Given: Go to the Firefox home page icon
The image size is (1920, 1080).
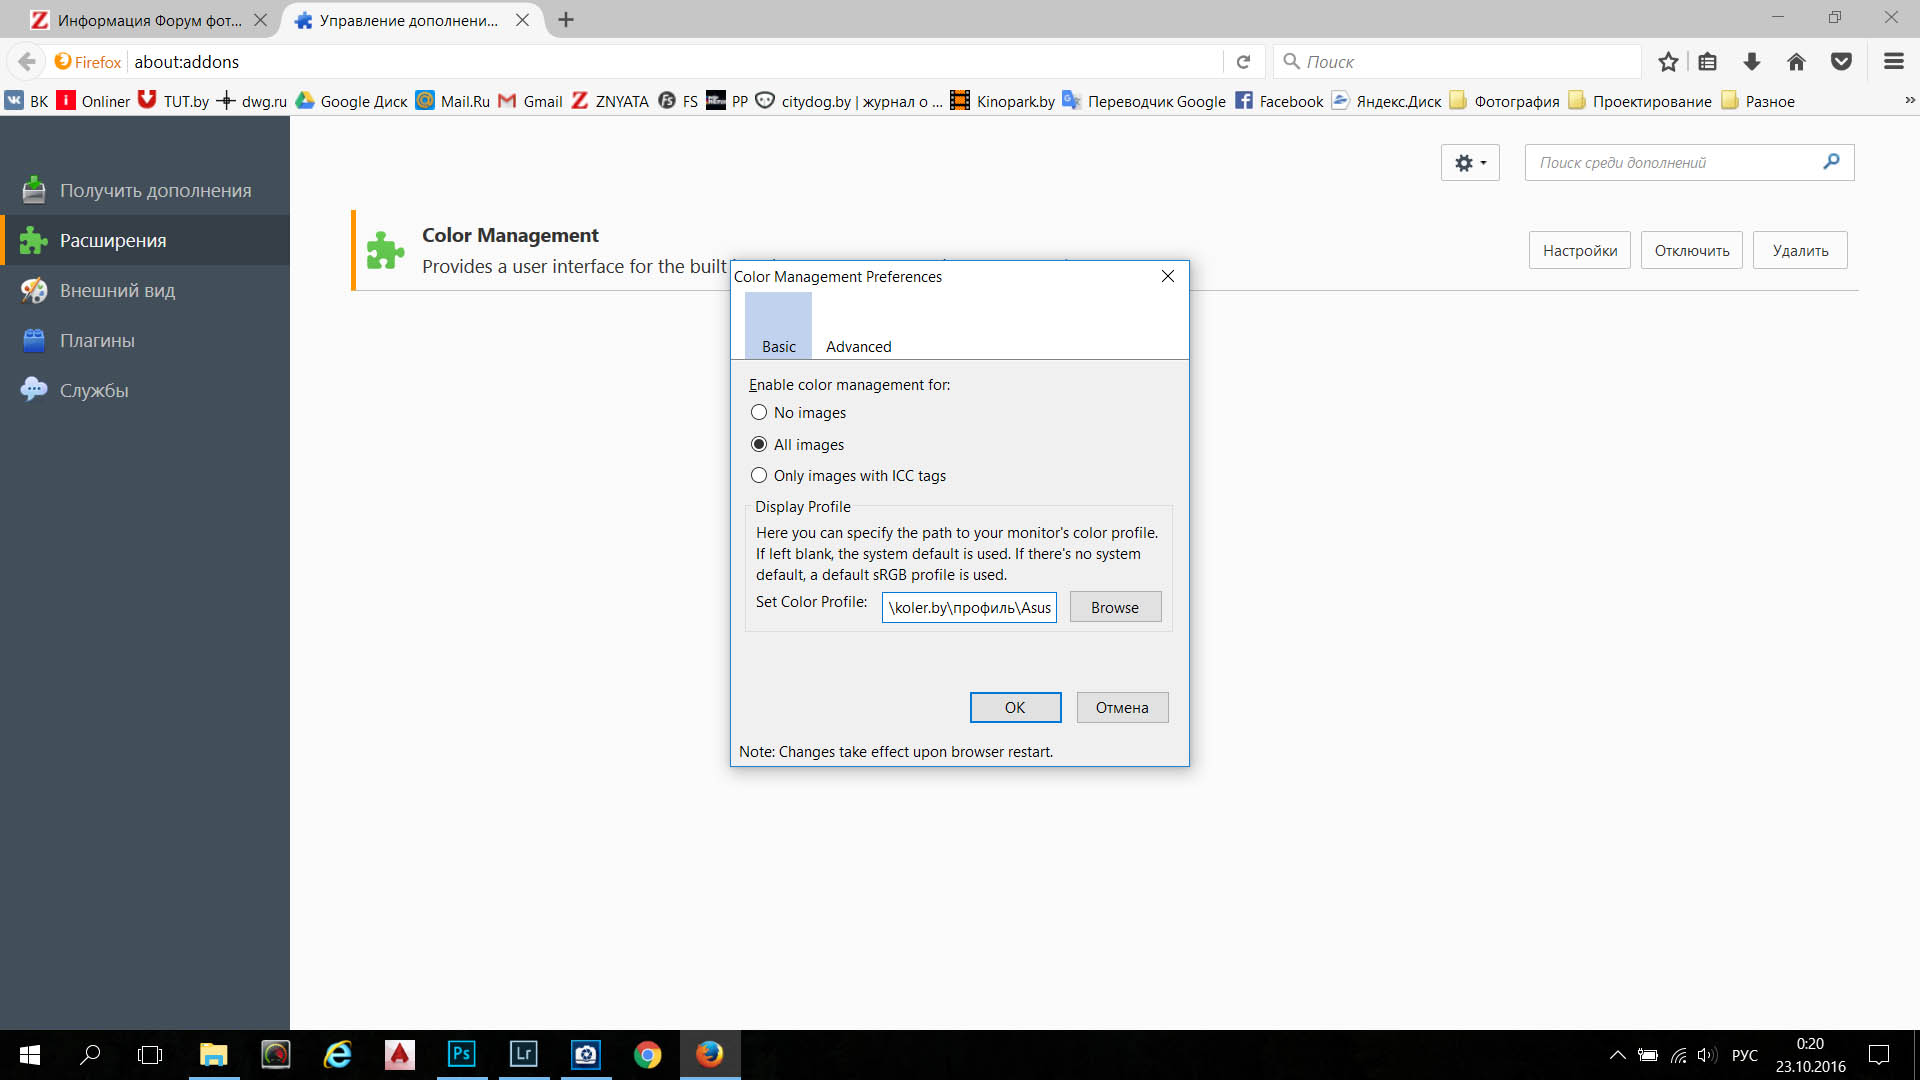Looking at the screenshot, I should point(1796,62).
